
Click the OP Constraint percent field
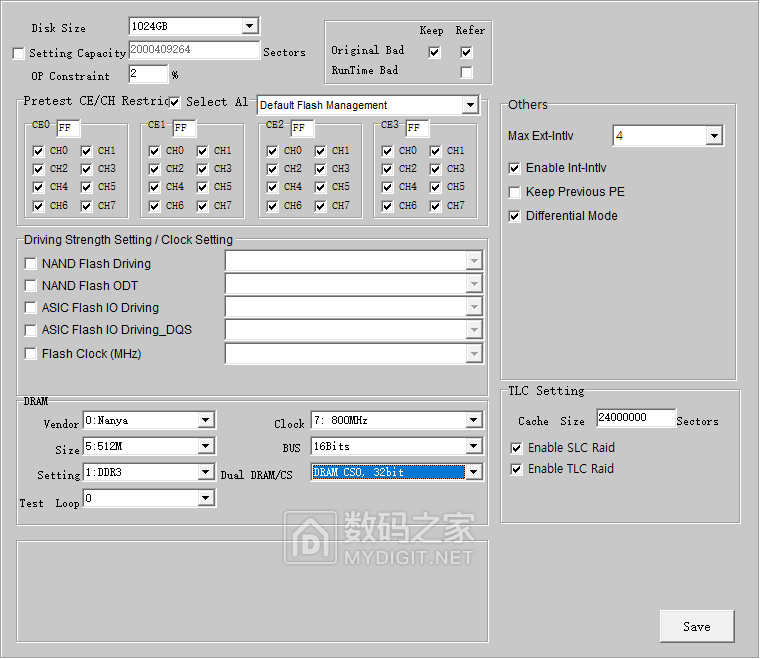148,74
